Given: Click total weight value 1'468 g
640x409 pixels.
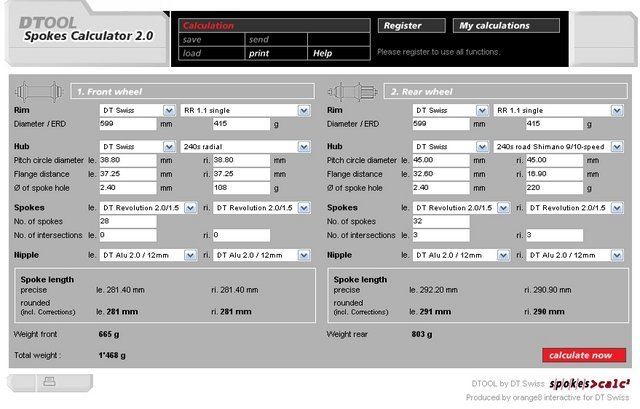Looking at the screenshot, I should coord(112,356).
